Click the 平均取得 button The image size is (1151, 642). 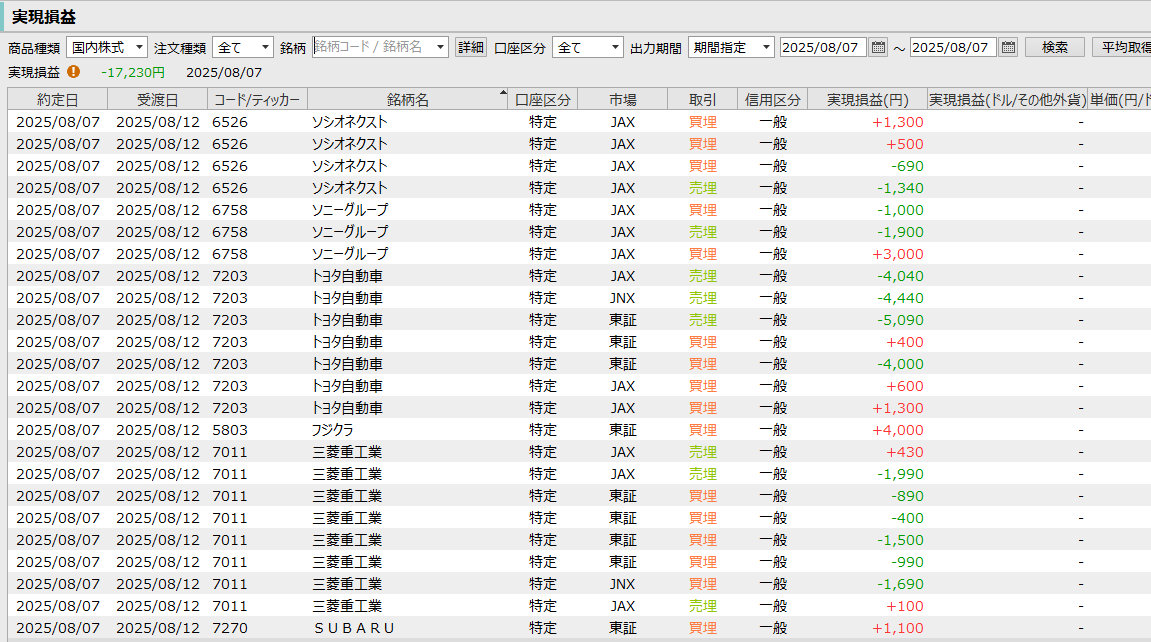tap(1122, 48)
